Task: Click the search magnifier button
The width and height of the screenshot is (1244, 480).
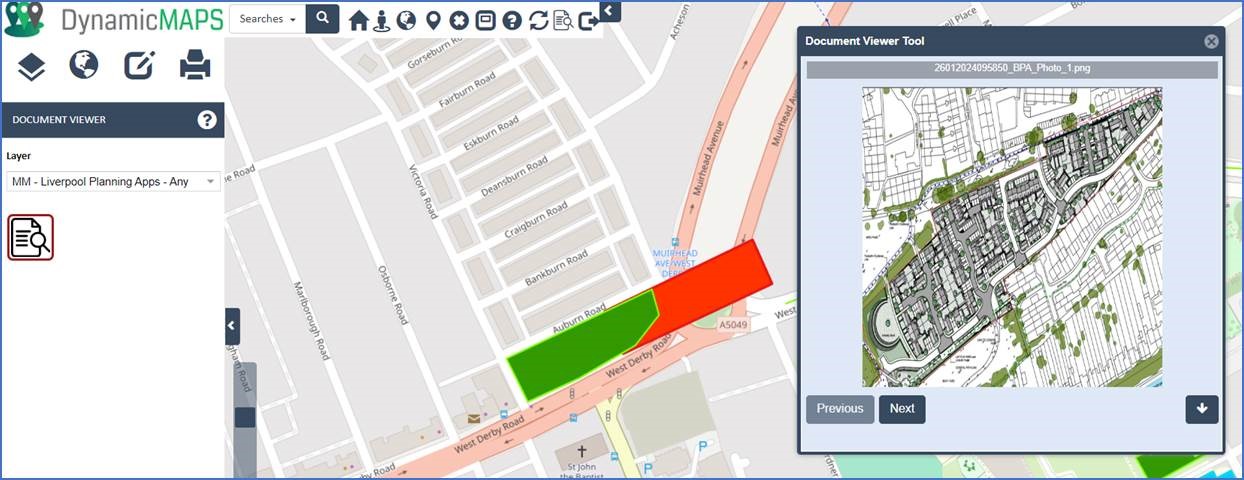Action: click(322, 18)
